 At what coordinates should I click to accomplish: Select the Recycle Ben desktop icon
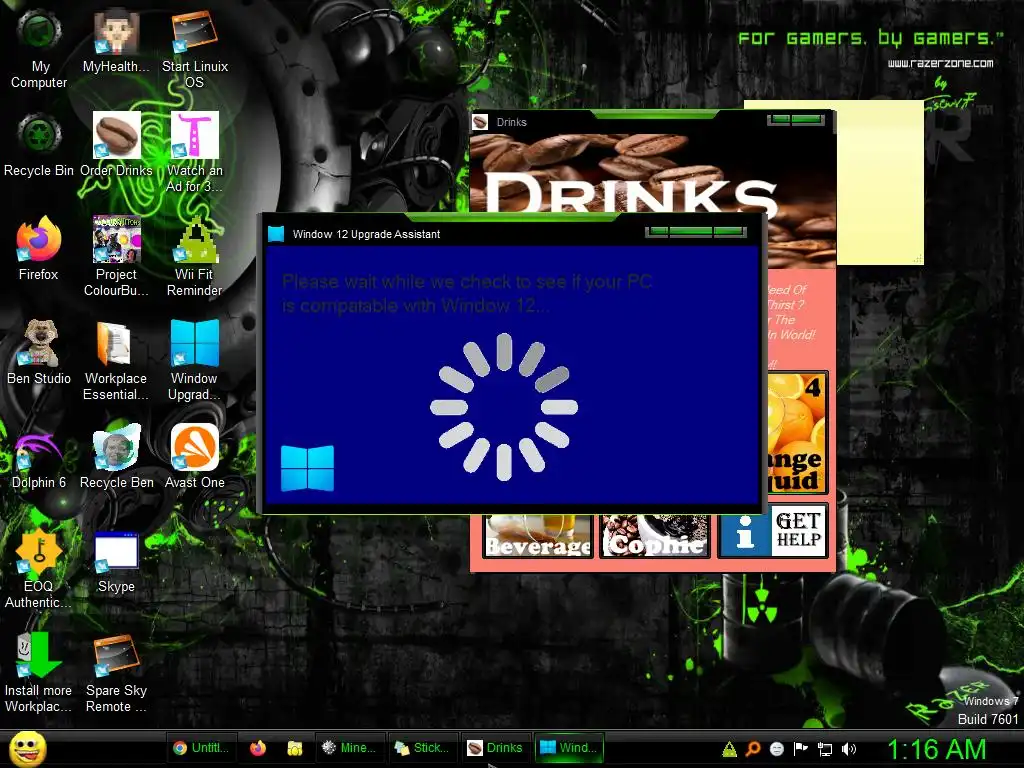coord(116,456)
